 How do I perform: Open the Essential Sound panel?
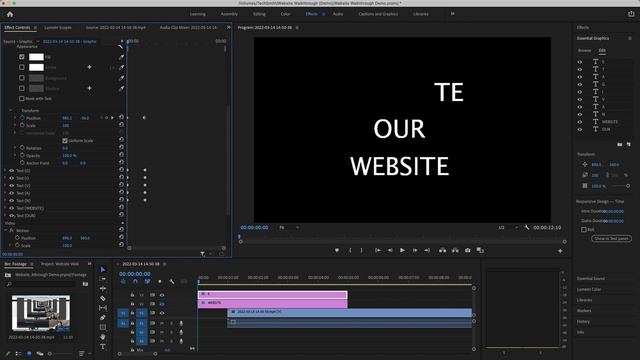click(591, 278)
